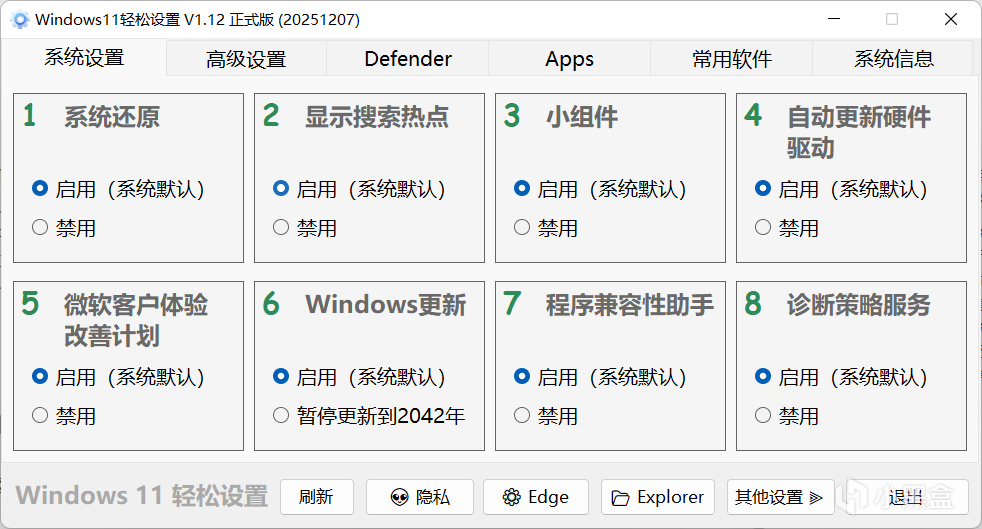
Task: Click the 刷新 refresh button
Action: pos(316,497)
